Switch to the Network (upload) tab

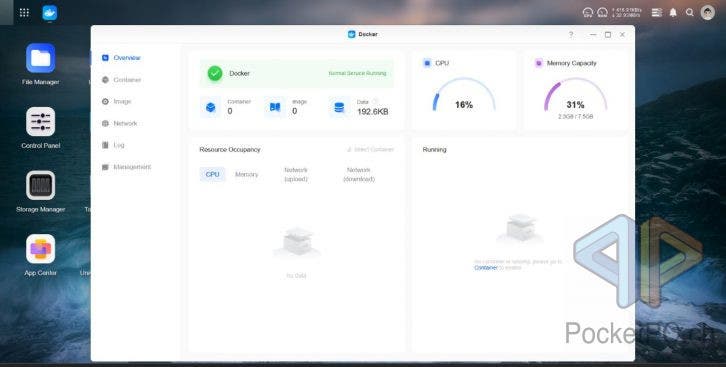(x=296, y=174)
